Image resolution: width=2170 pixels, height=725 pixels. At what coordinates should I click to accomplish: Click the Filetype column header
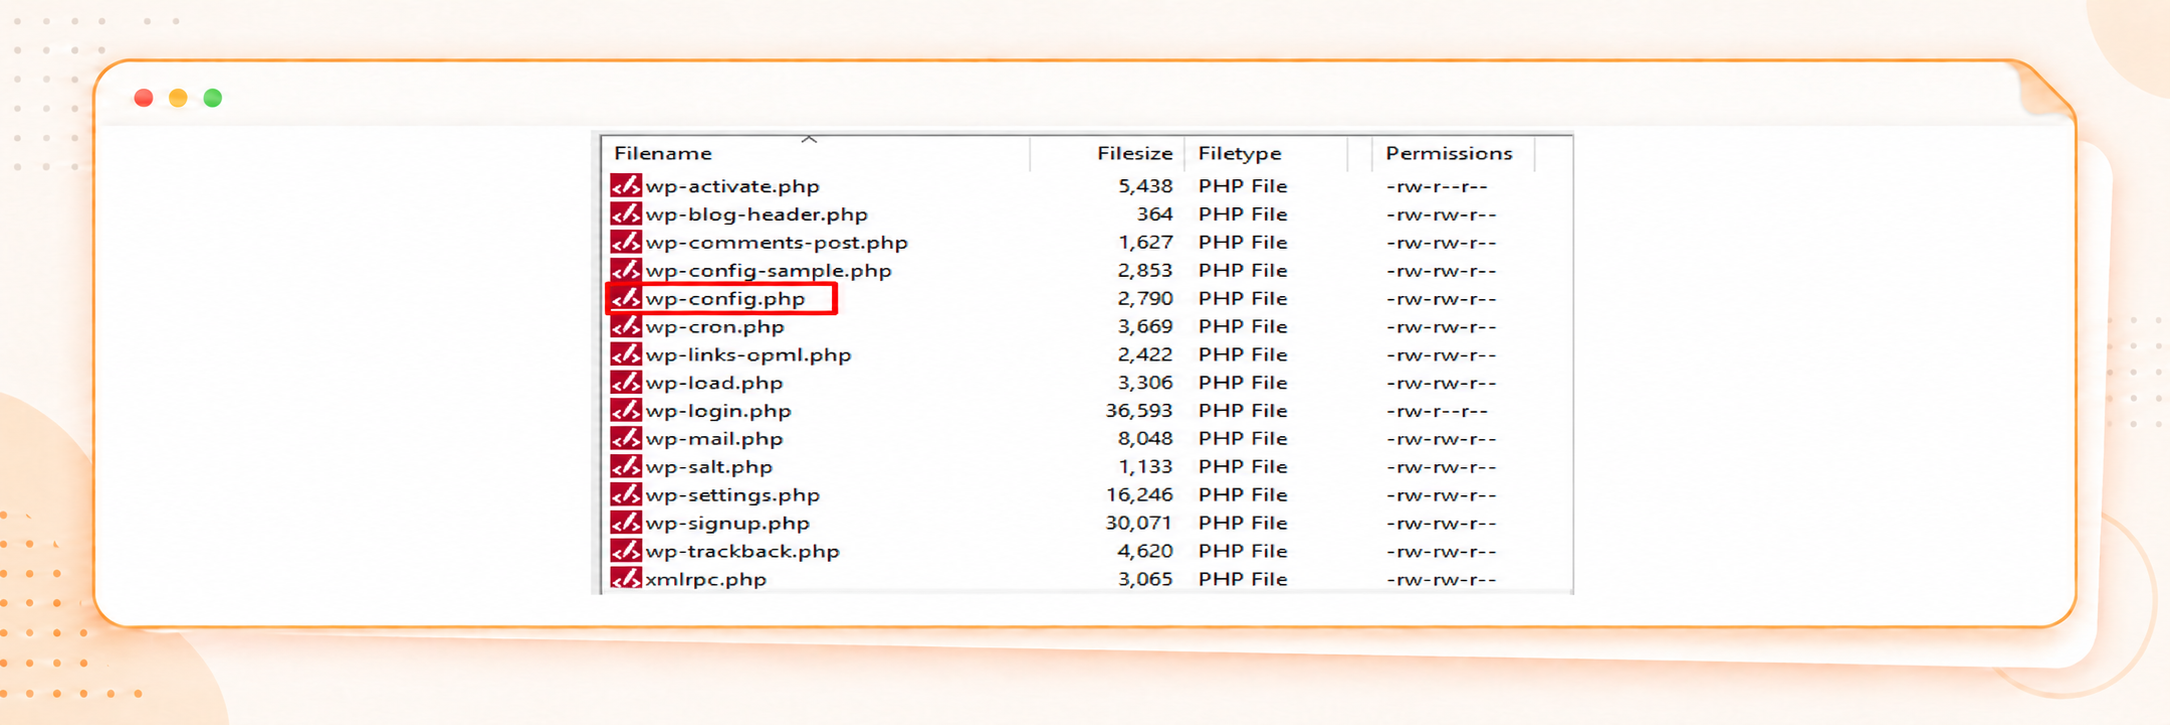coord(1239,153)
